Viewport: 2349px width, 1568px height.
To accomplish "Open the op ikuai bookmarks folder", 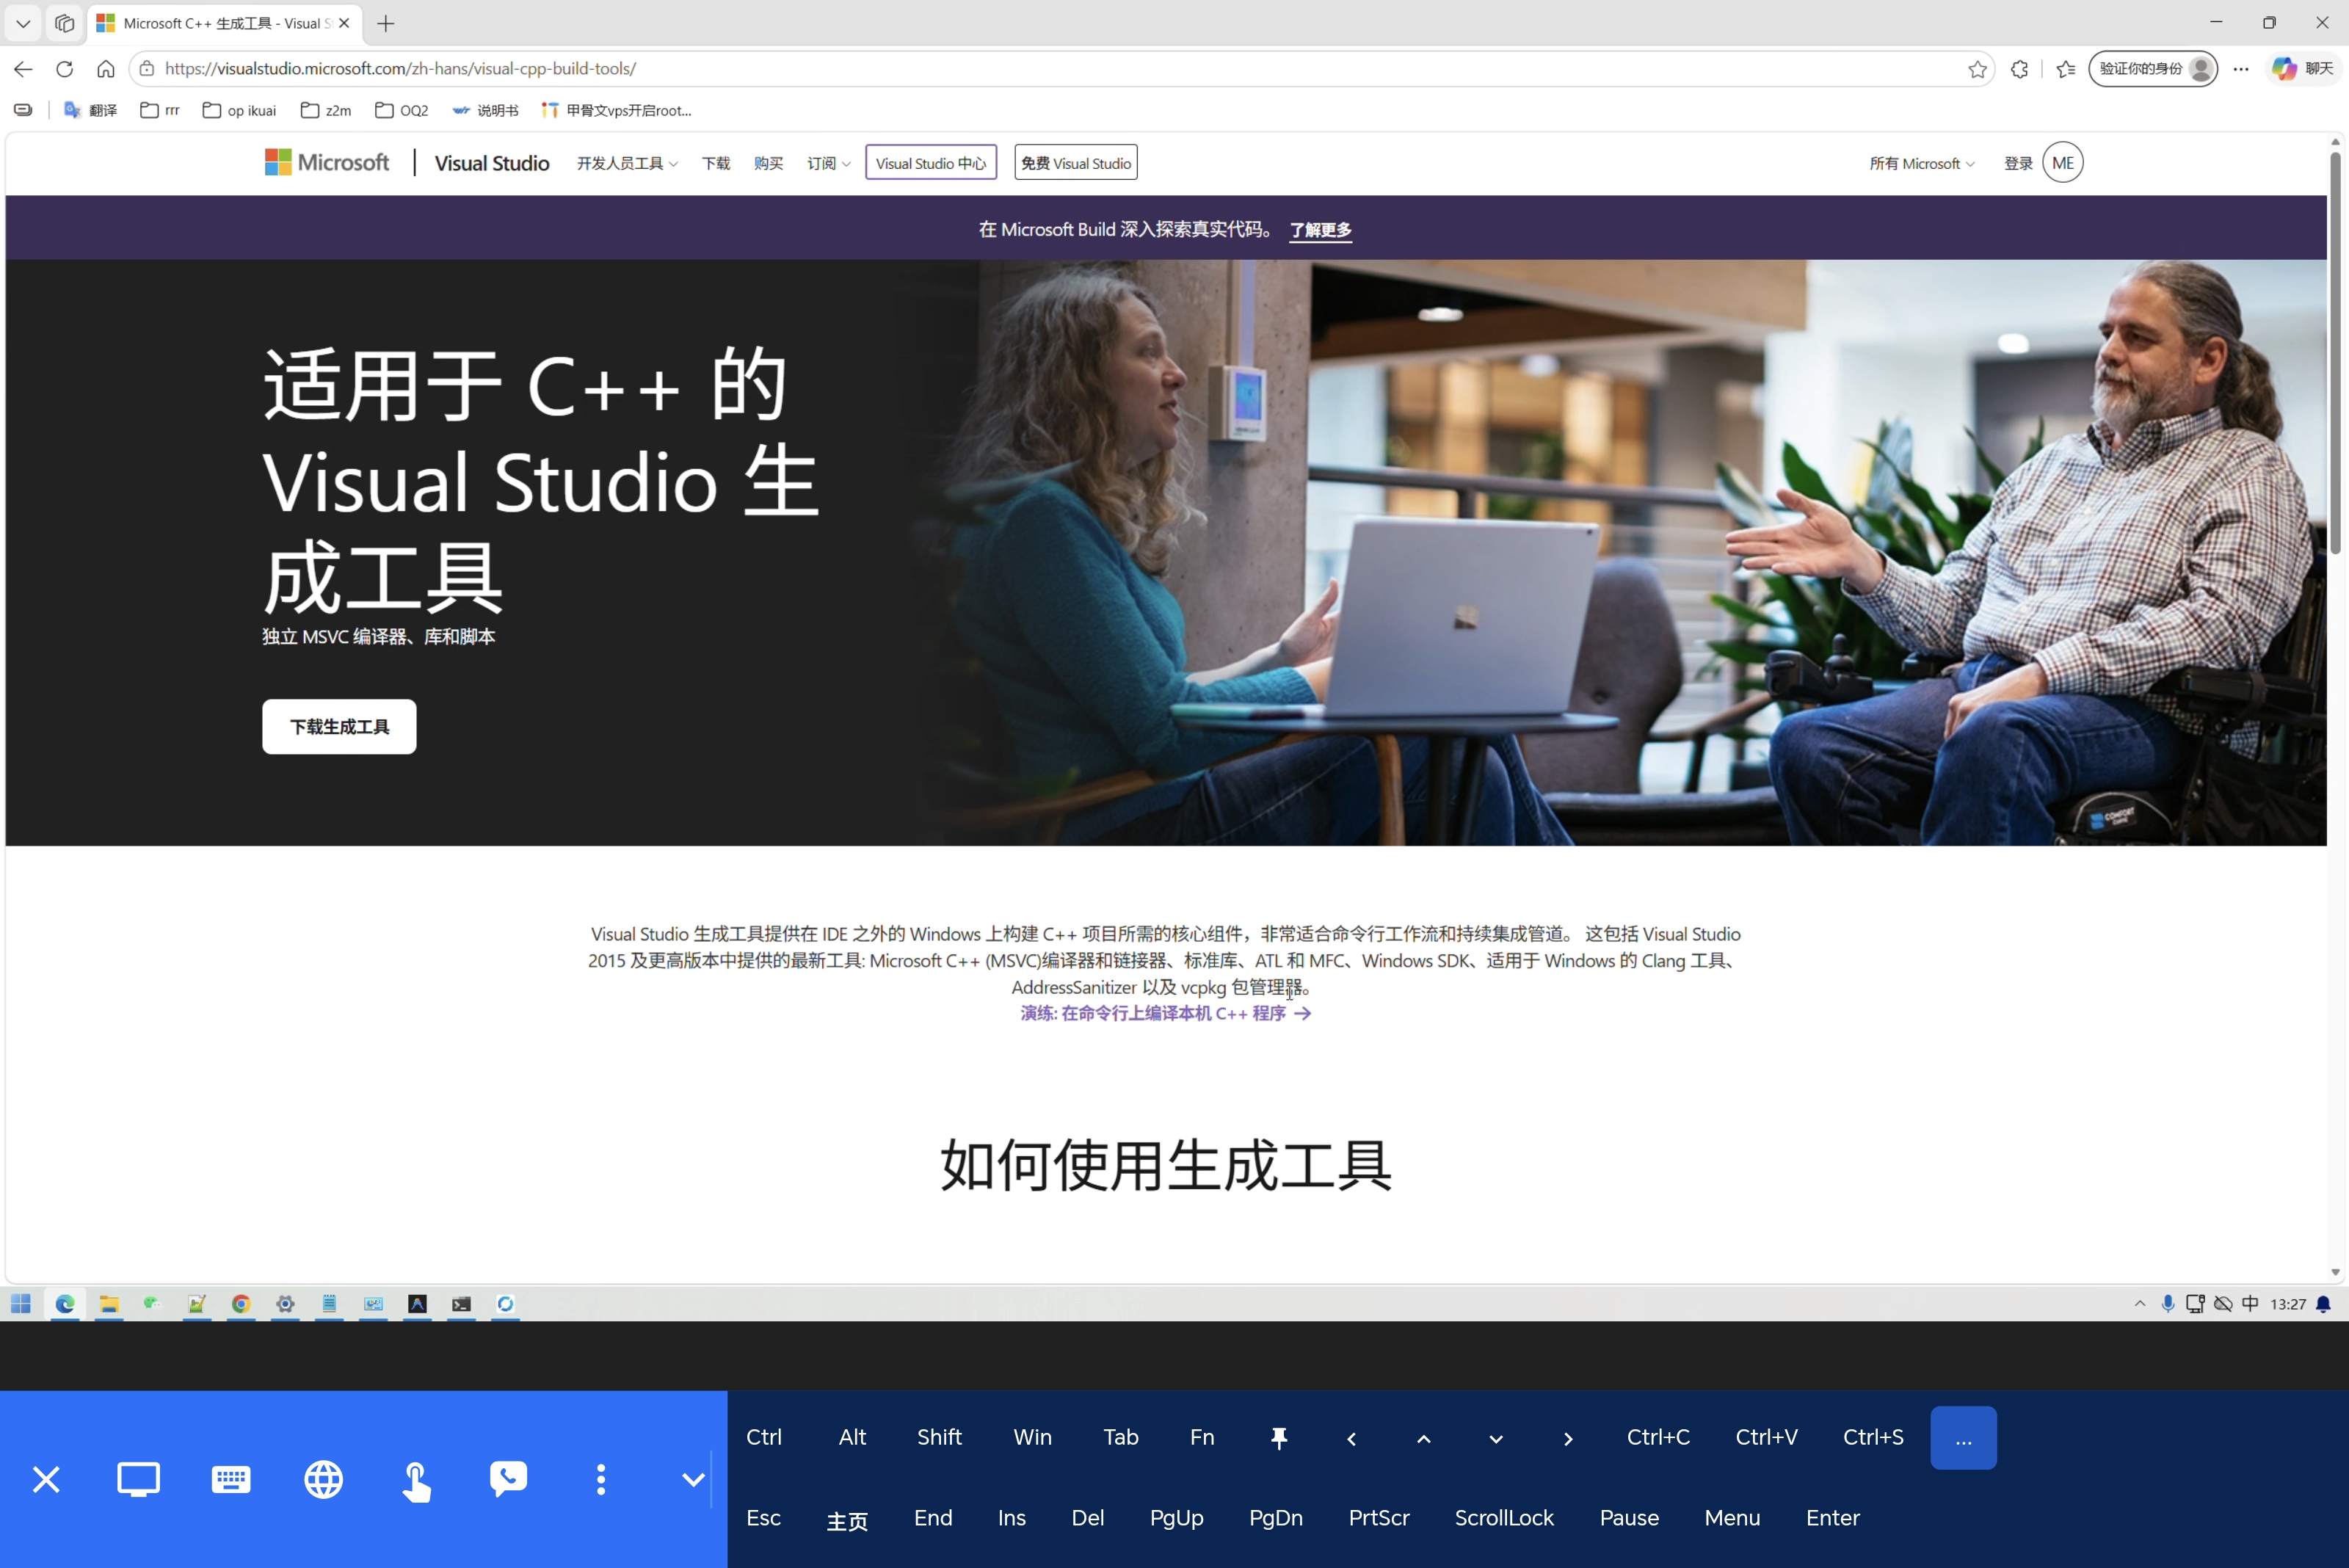I will (240, 110).
